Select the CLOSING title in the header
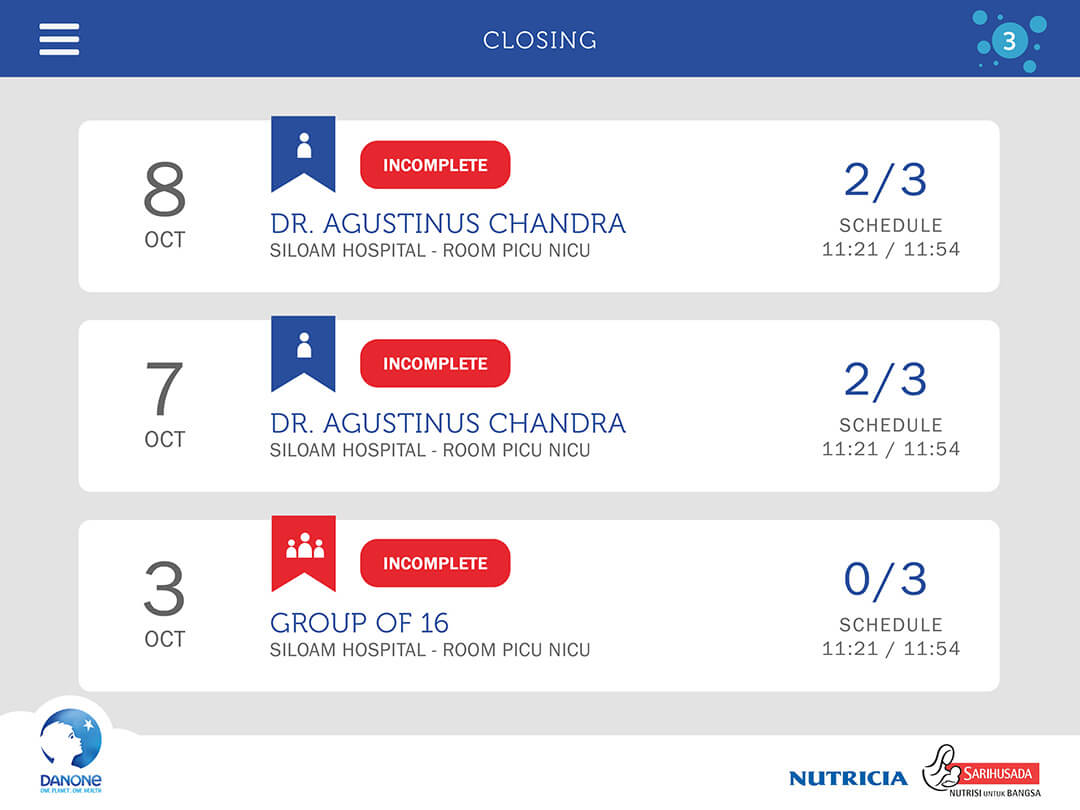Screen dimensions: 1080x810 [540, 40]
